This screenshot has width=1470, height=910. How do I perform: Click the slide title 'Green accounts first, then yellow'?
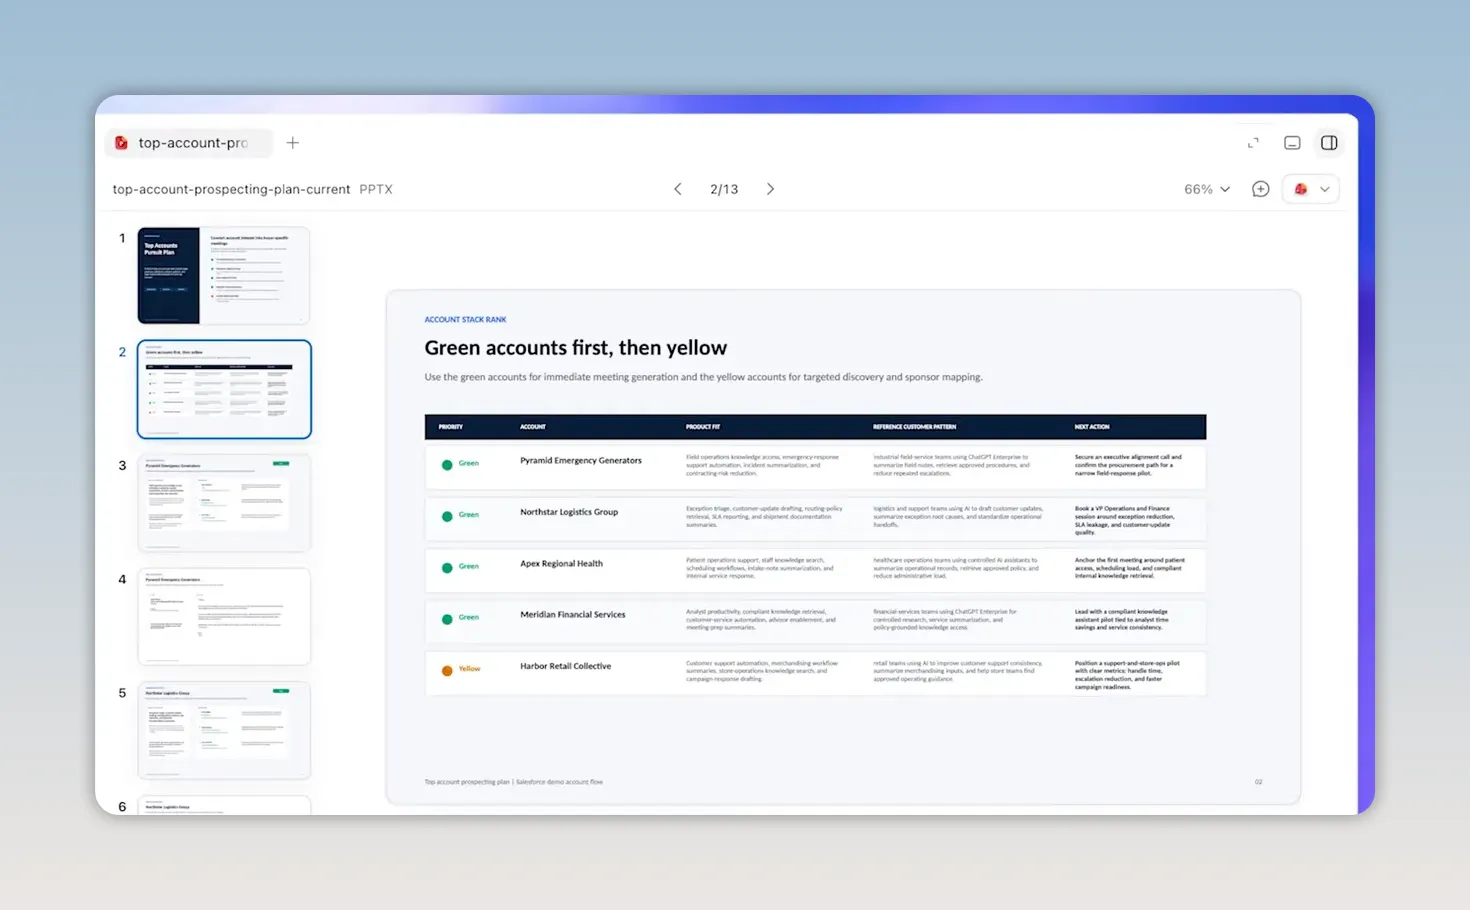575,348
